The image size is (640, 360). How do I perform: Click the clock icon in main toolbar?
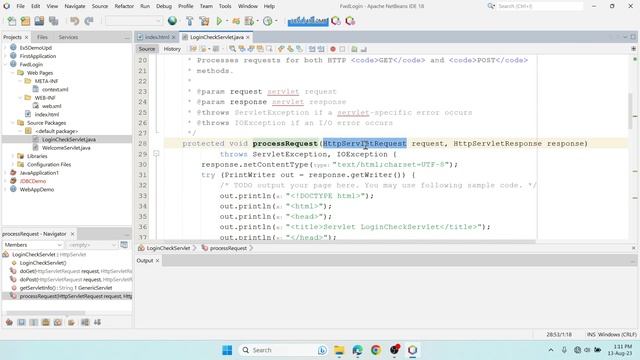pyautogui.click(x=268, y=21)
